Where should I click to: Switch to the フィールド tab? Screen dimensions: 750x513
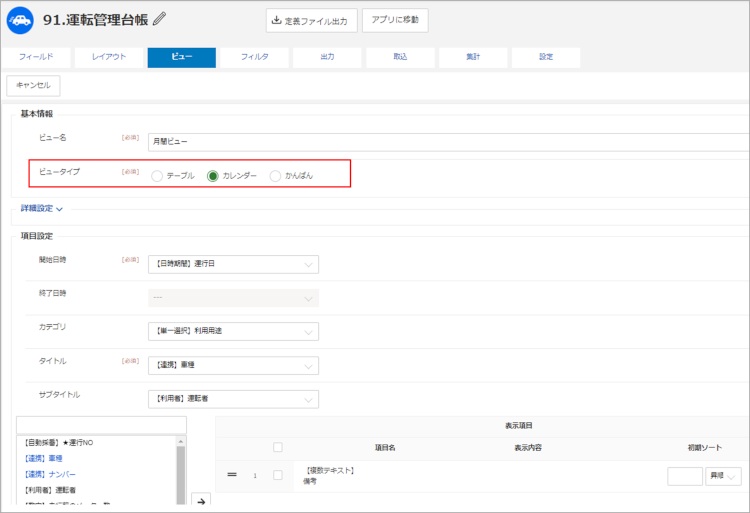pos(36,57)
